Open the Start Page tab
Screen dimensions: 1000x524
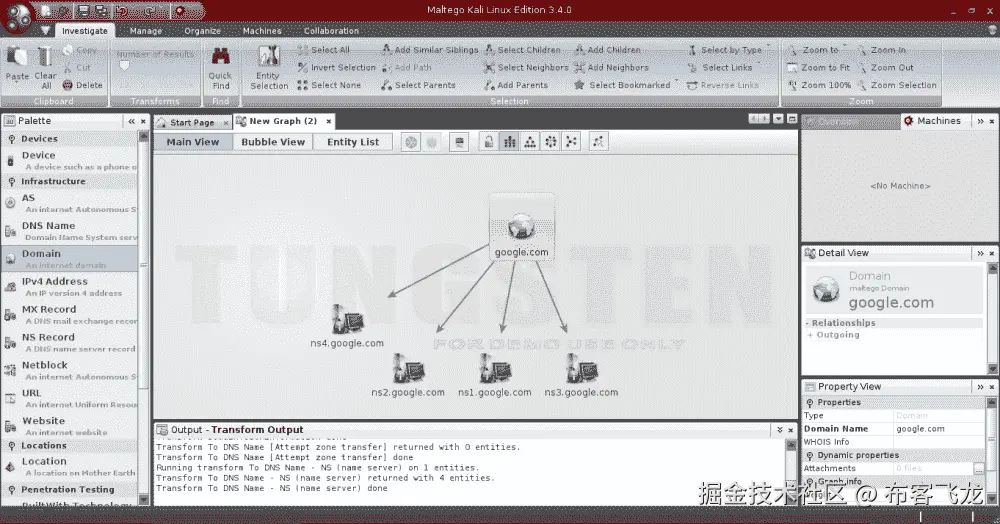coord(192,122)
